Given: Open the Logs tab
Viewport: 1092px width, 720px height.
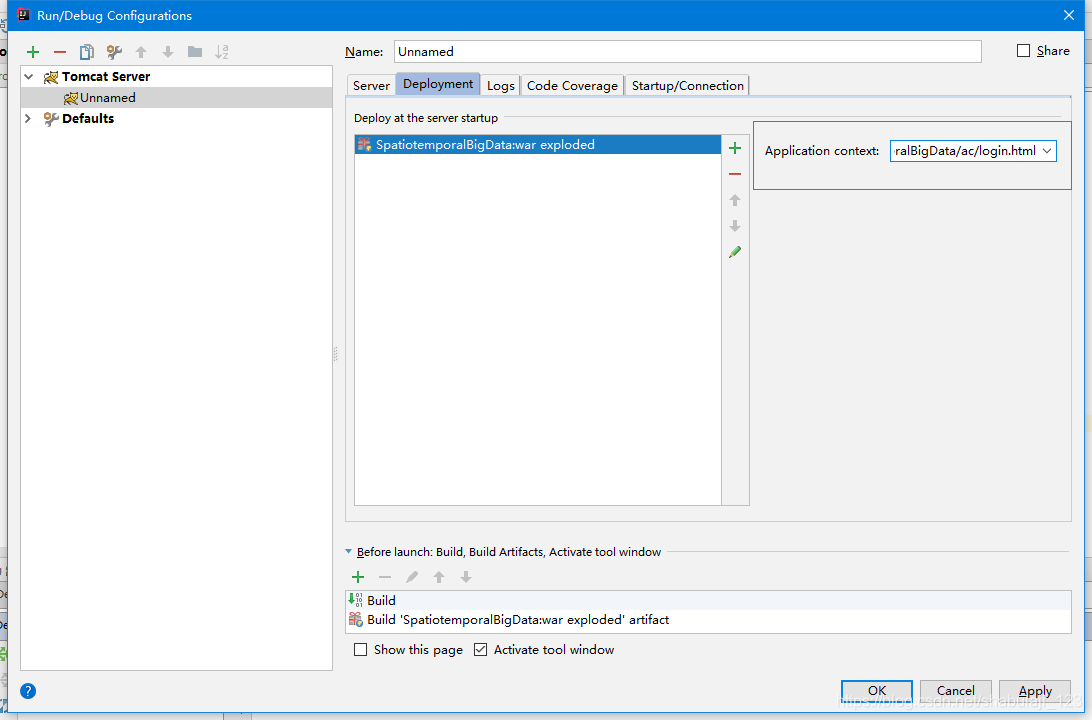Looking at the screenshot, I should pyautogui.click(x=501, y=86).
